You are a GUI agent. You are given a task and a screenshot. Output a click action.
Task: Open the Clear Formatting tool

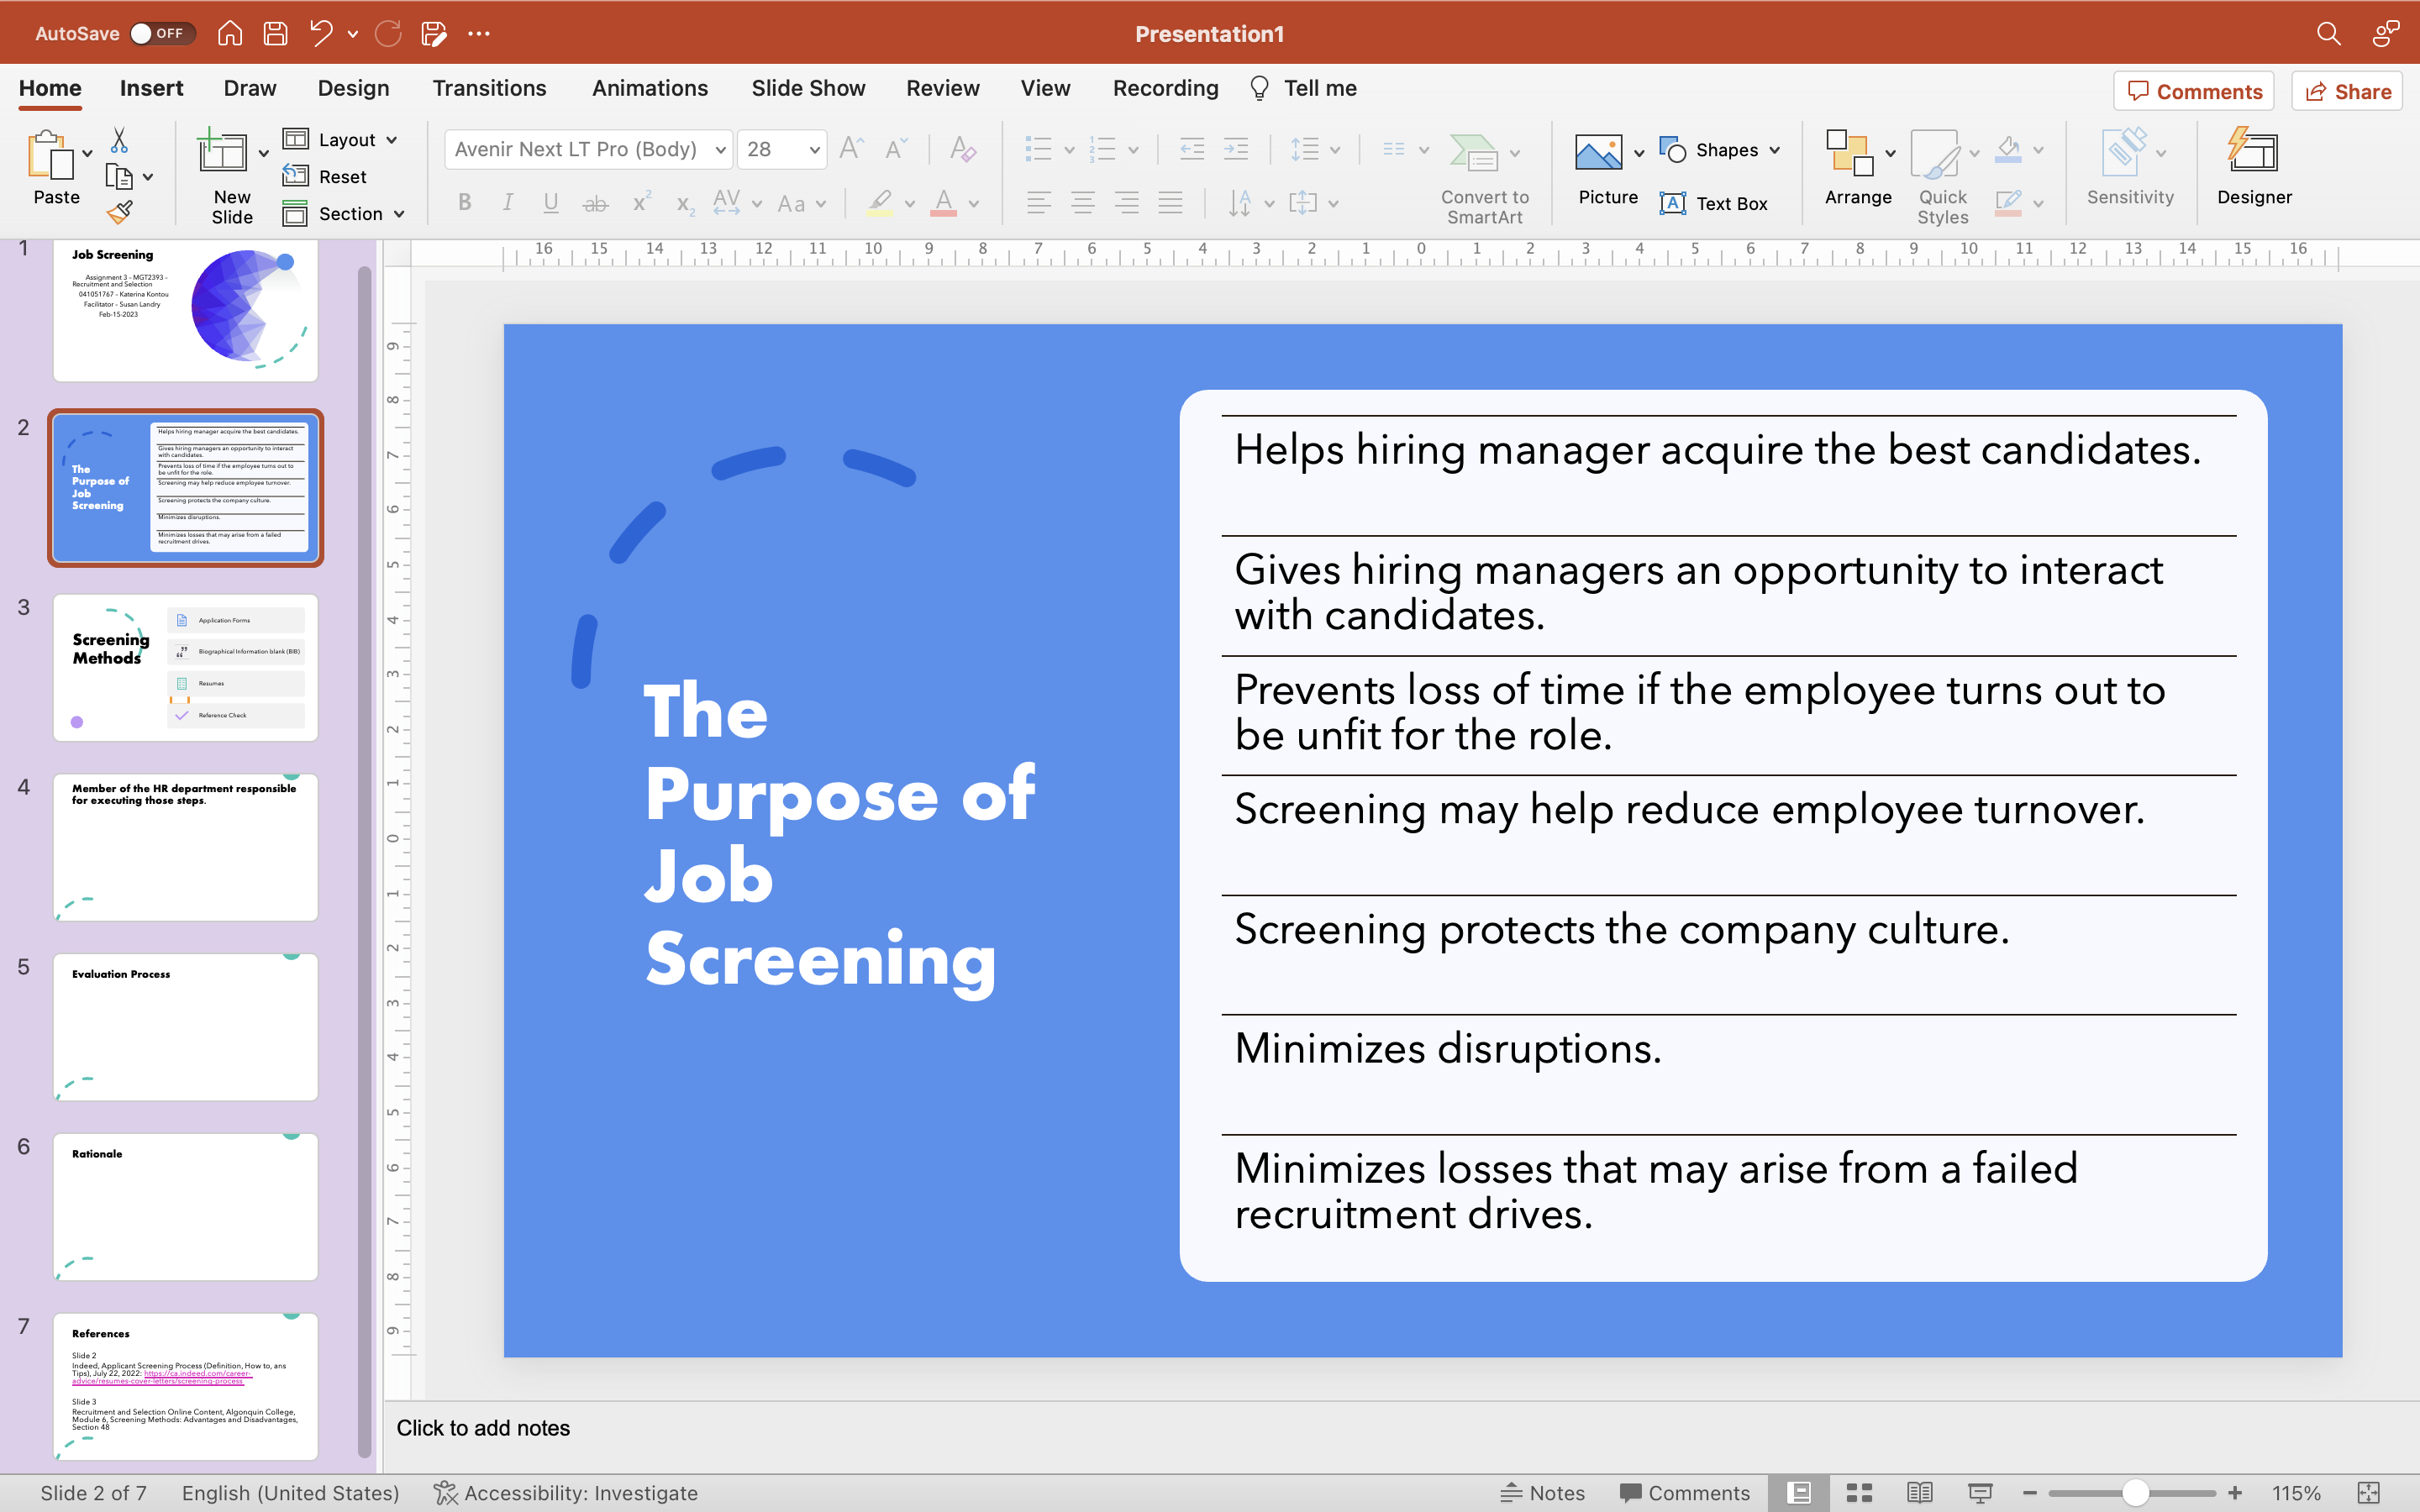961,149
